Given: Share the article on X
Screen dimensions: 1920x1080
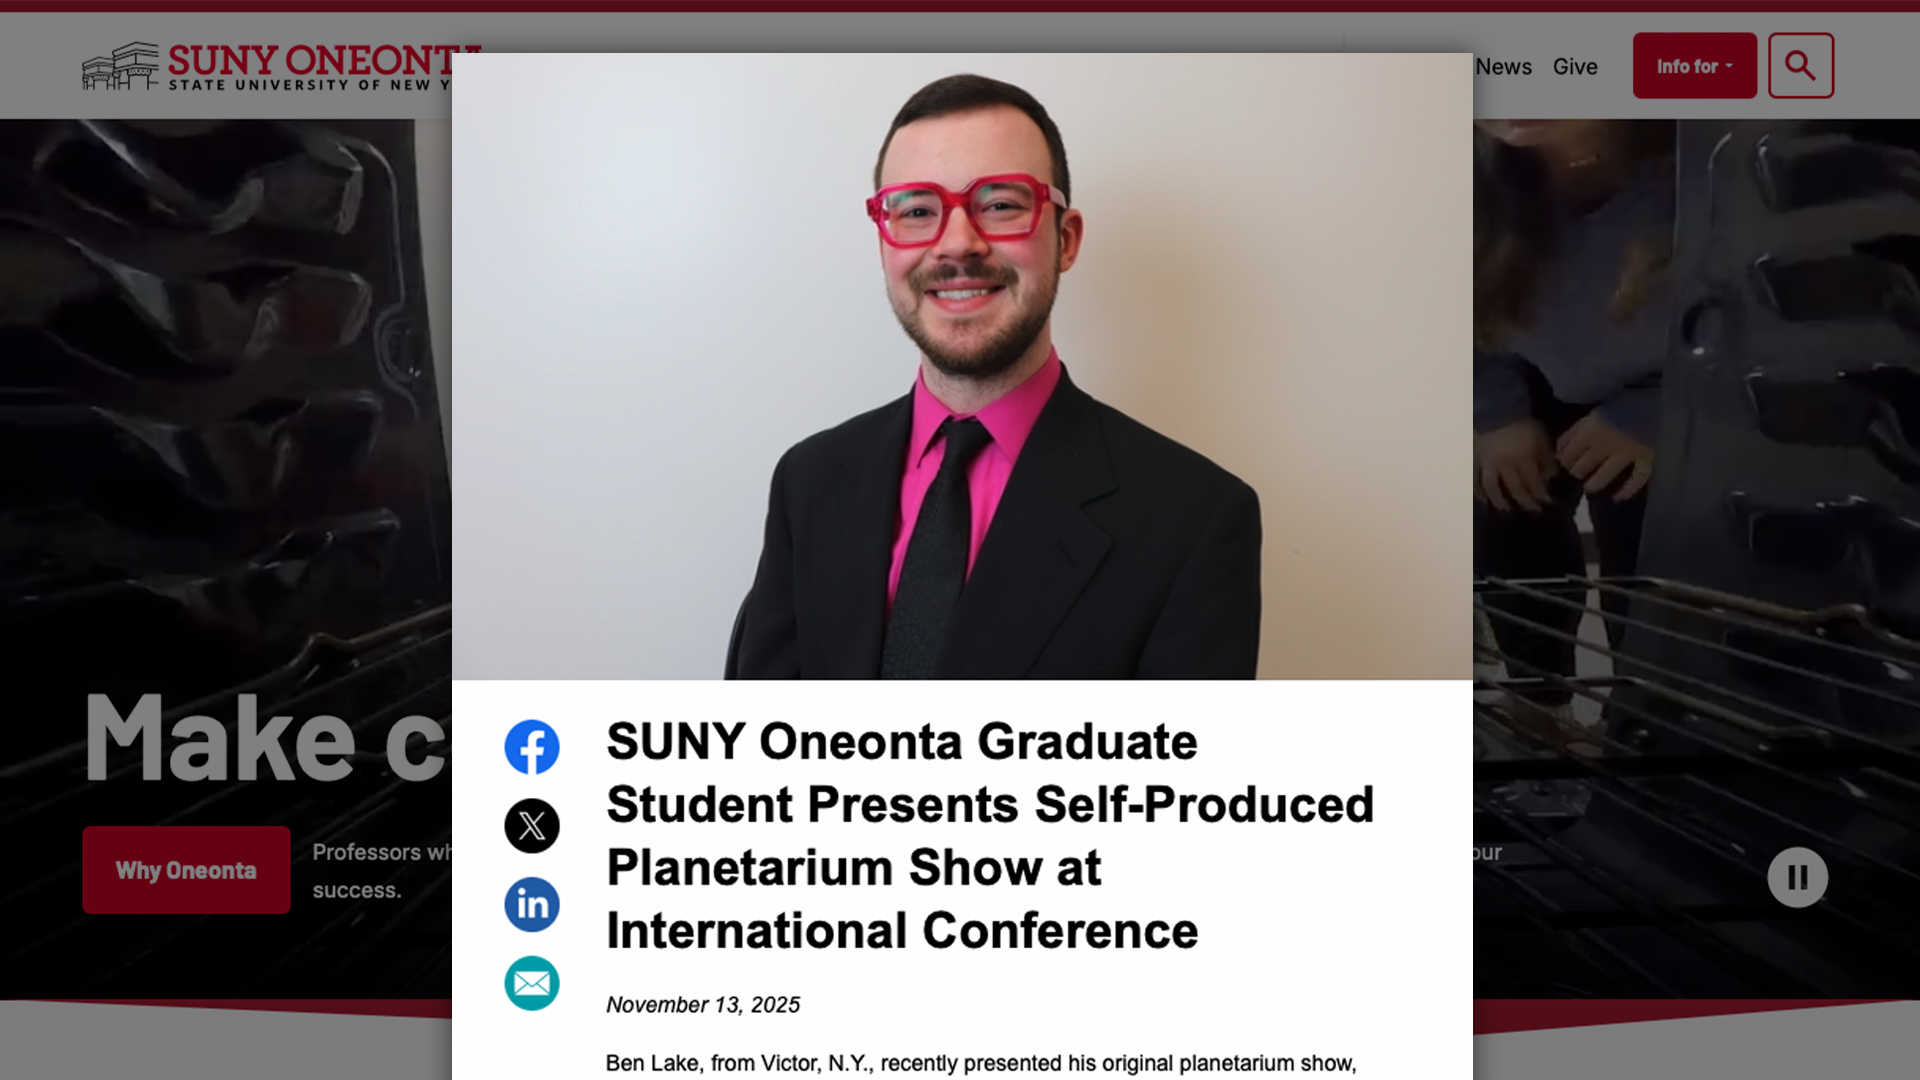Looking at the screenshot, I should tap(531, 826).
